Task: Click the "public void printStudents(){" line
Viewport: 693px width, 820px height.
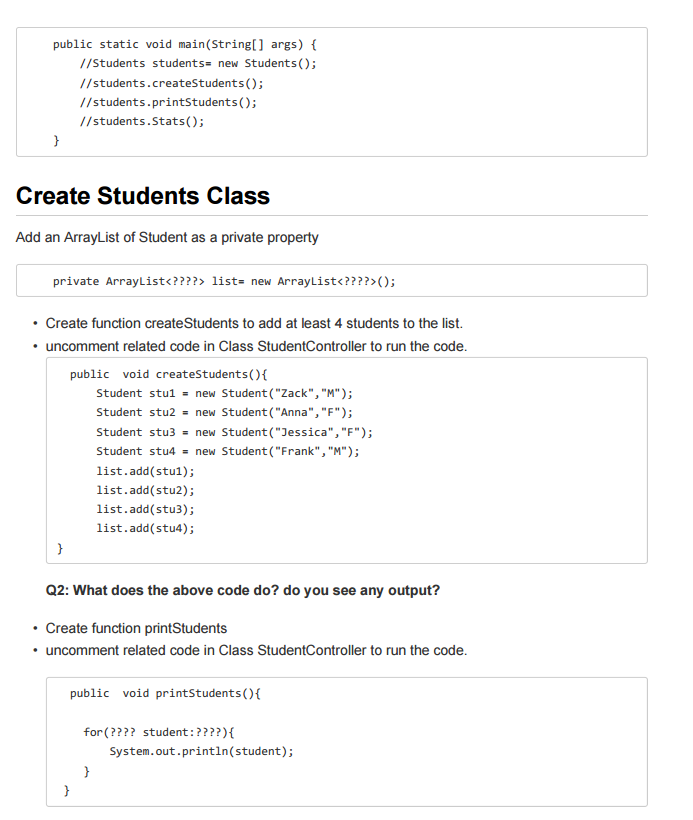Action: pos(166,693)
